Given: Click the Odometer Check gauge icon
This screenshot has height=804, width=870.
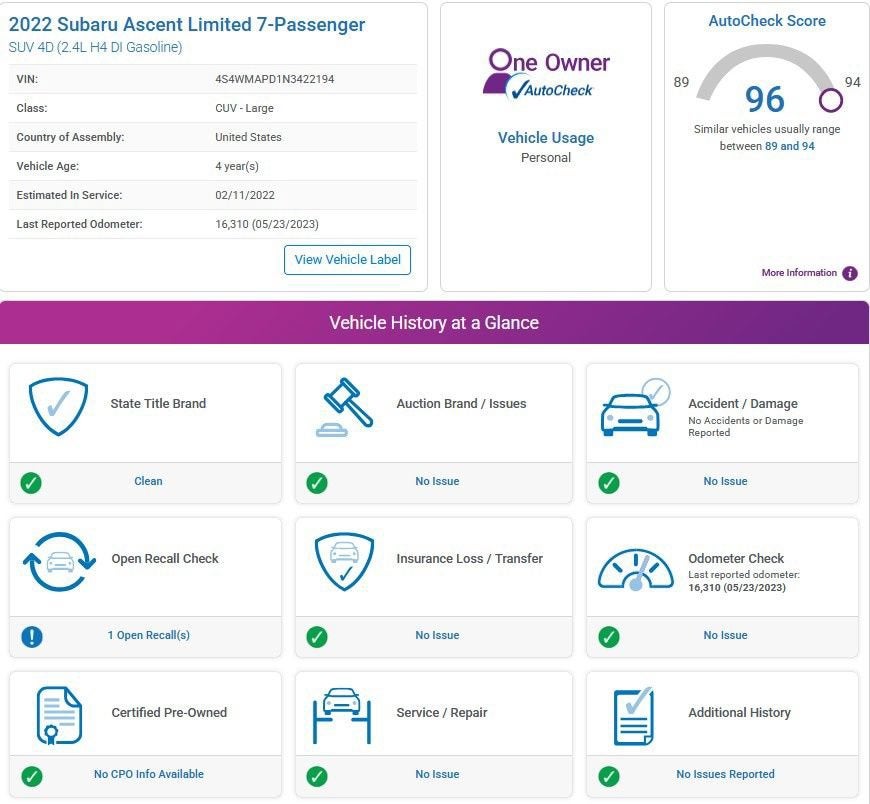Looking at the screenshot, I should click(x=636, y=569).
